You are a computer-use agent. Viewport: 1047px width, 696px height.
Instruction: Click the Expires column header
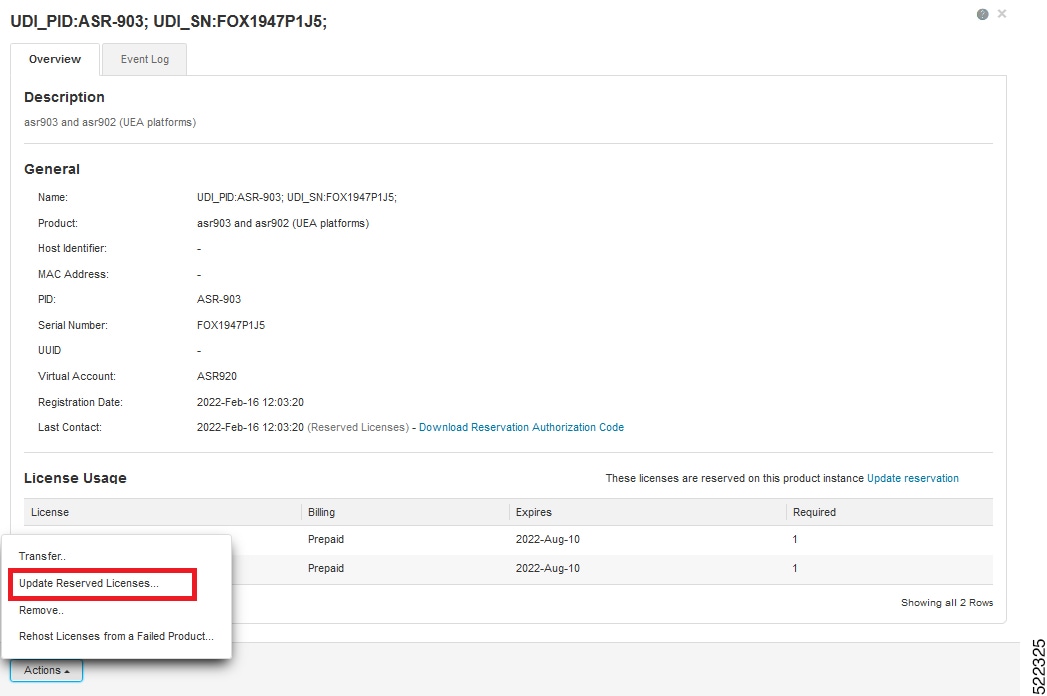pos(647,512)
